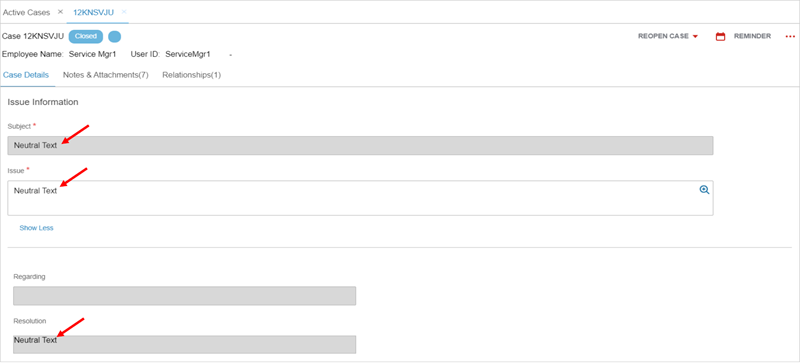This screenshot has height=363, width=800.
Task: Open the Relationships(1) tab
Action: (x=191, y=75)
